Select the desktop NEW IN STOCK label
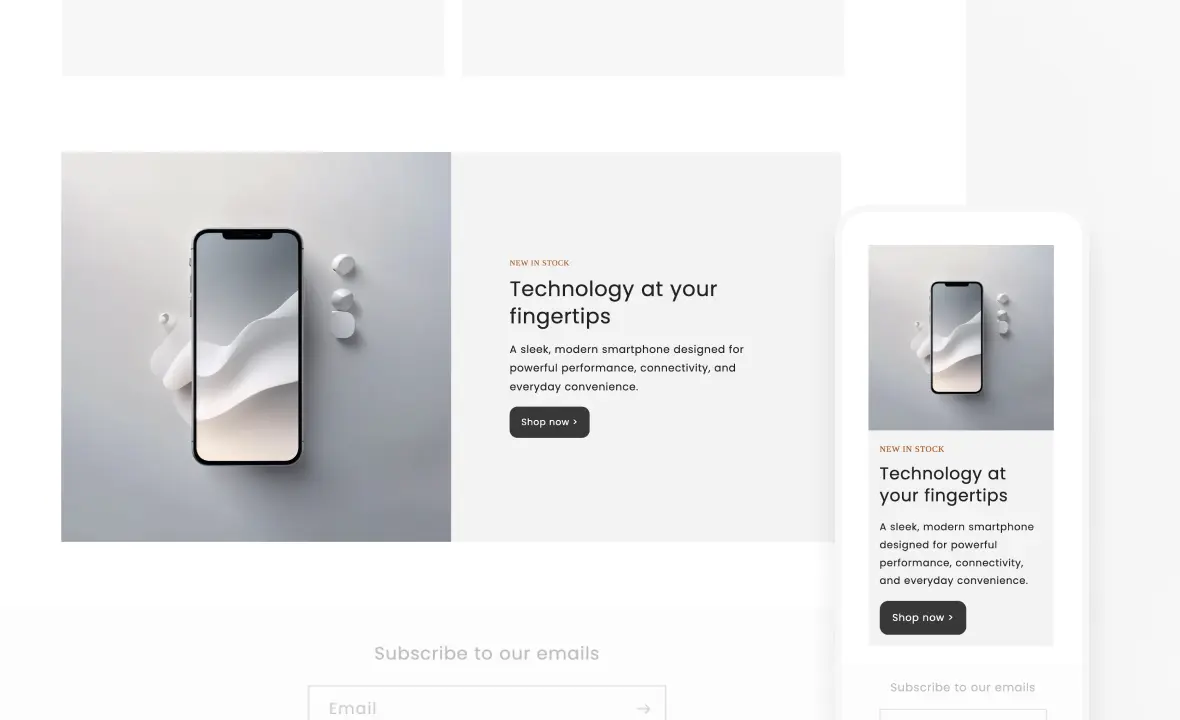Screen dimensions: 1180x720 540,263
